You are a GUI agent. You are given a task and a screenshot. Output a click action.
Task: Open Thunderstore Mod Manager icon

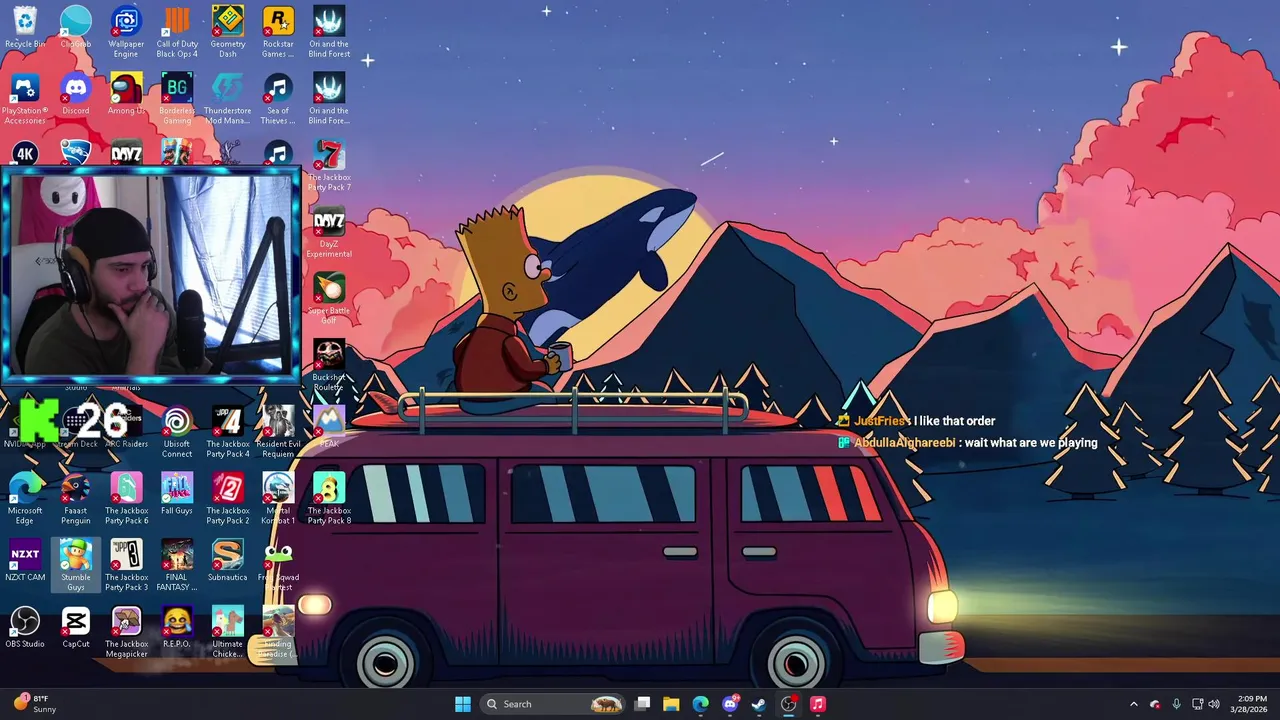[227, 99]
